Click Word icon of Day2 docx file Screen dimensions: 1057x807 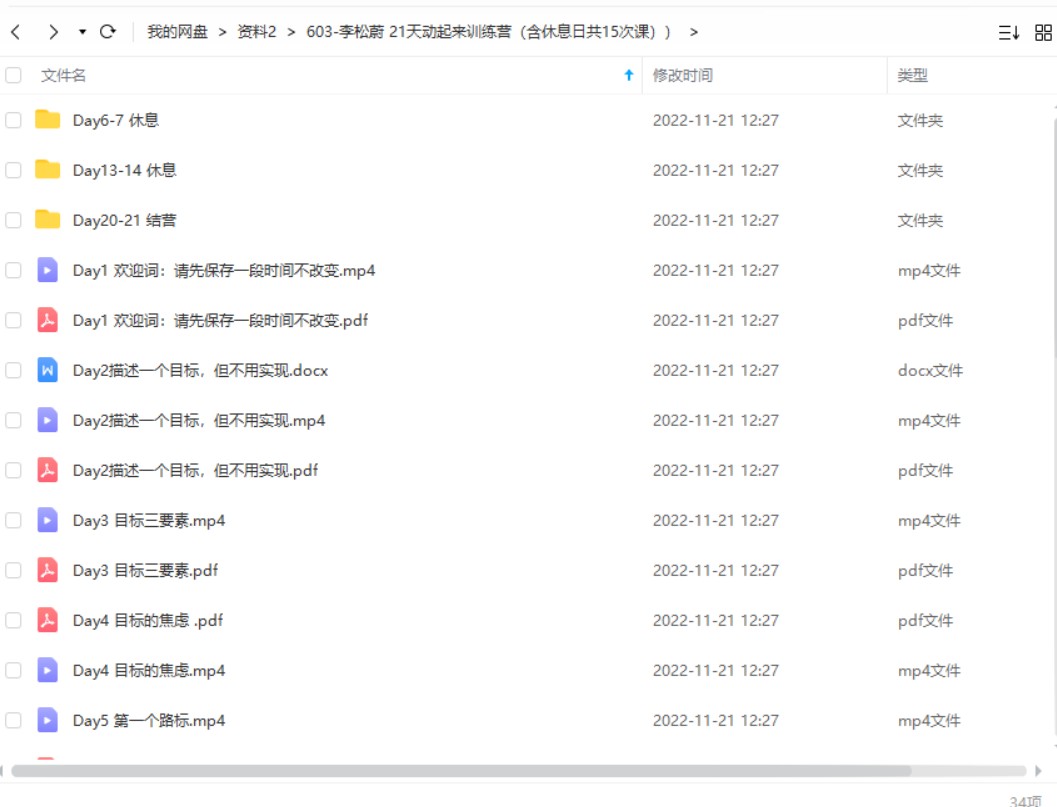pos(47,369)
